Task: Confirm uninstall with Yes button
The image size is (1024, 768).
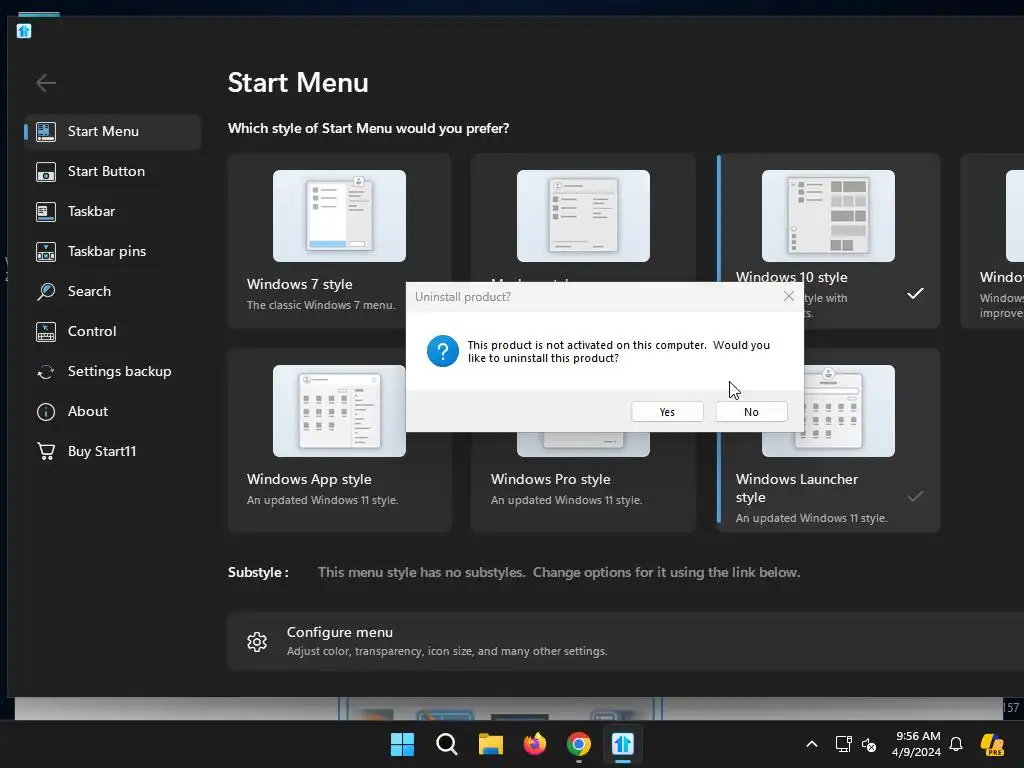Action: 667,412
